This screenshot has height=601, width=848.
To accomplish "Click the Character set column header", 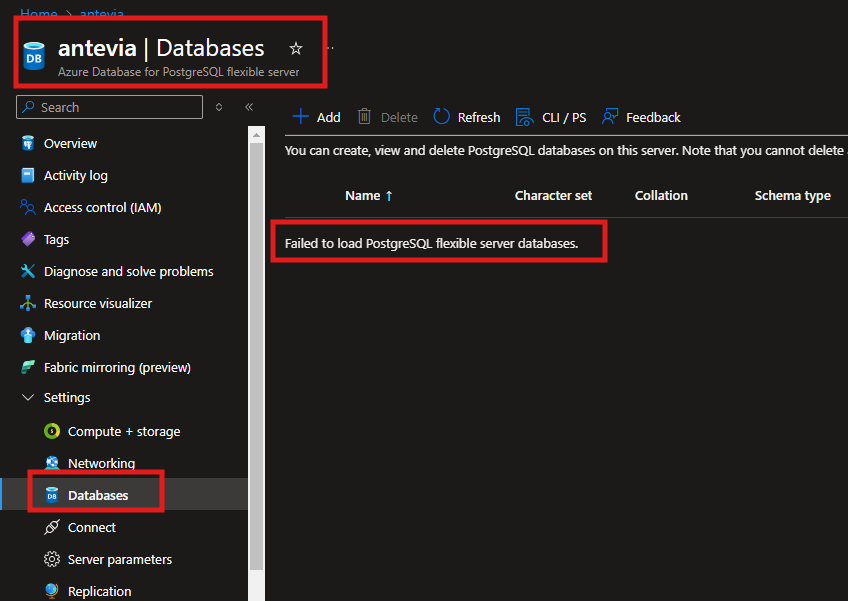I will click(553, 195).
